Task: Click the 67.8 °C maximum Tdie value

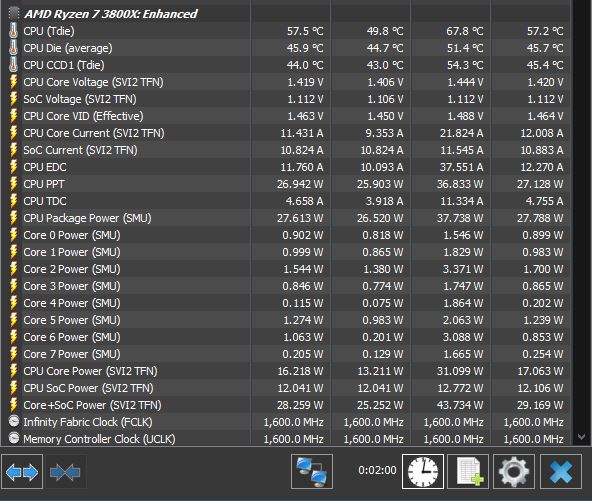Action: point(464,31)
